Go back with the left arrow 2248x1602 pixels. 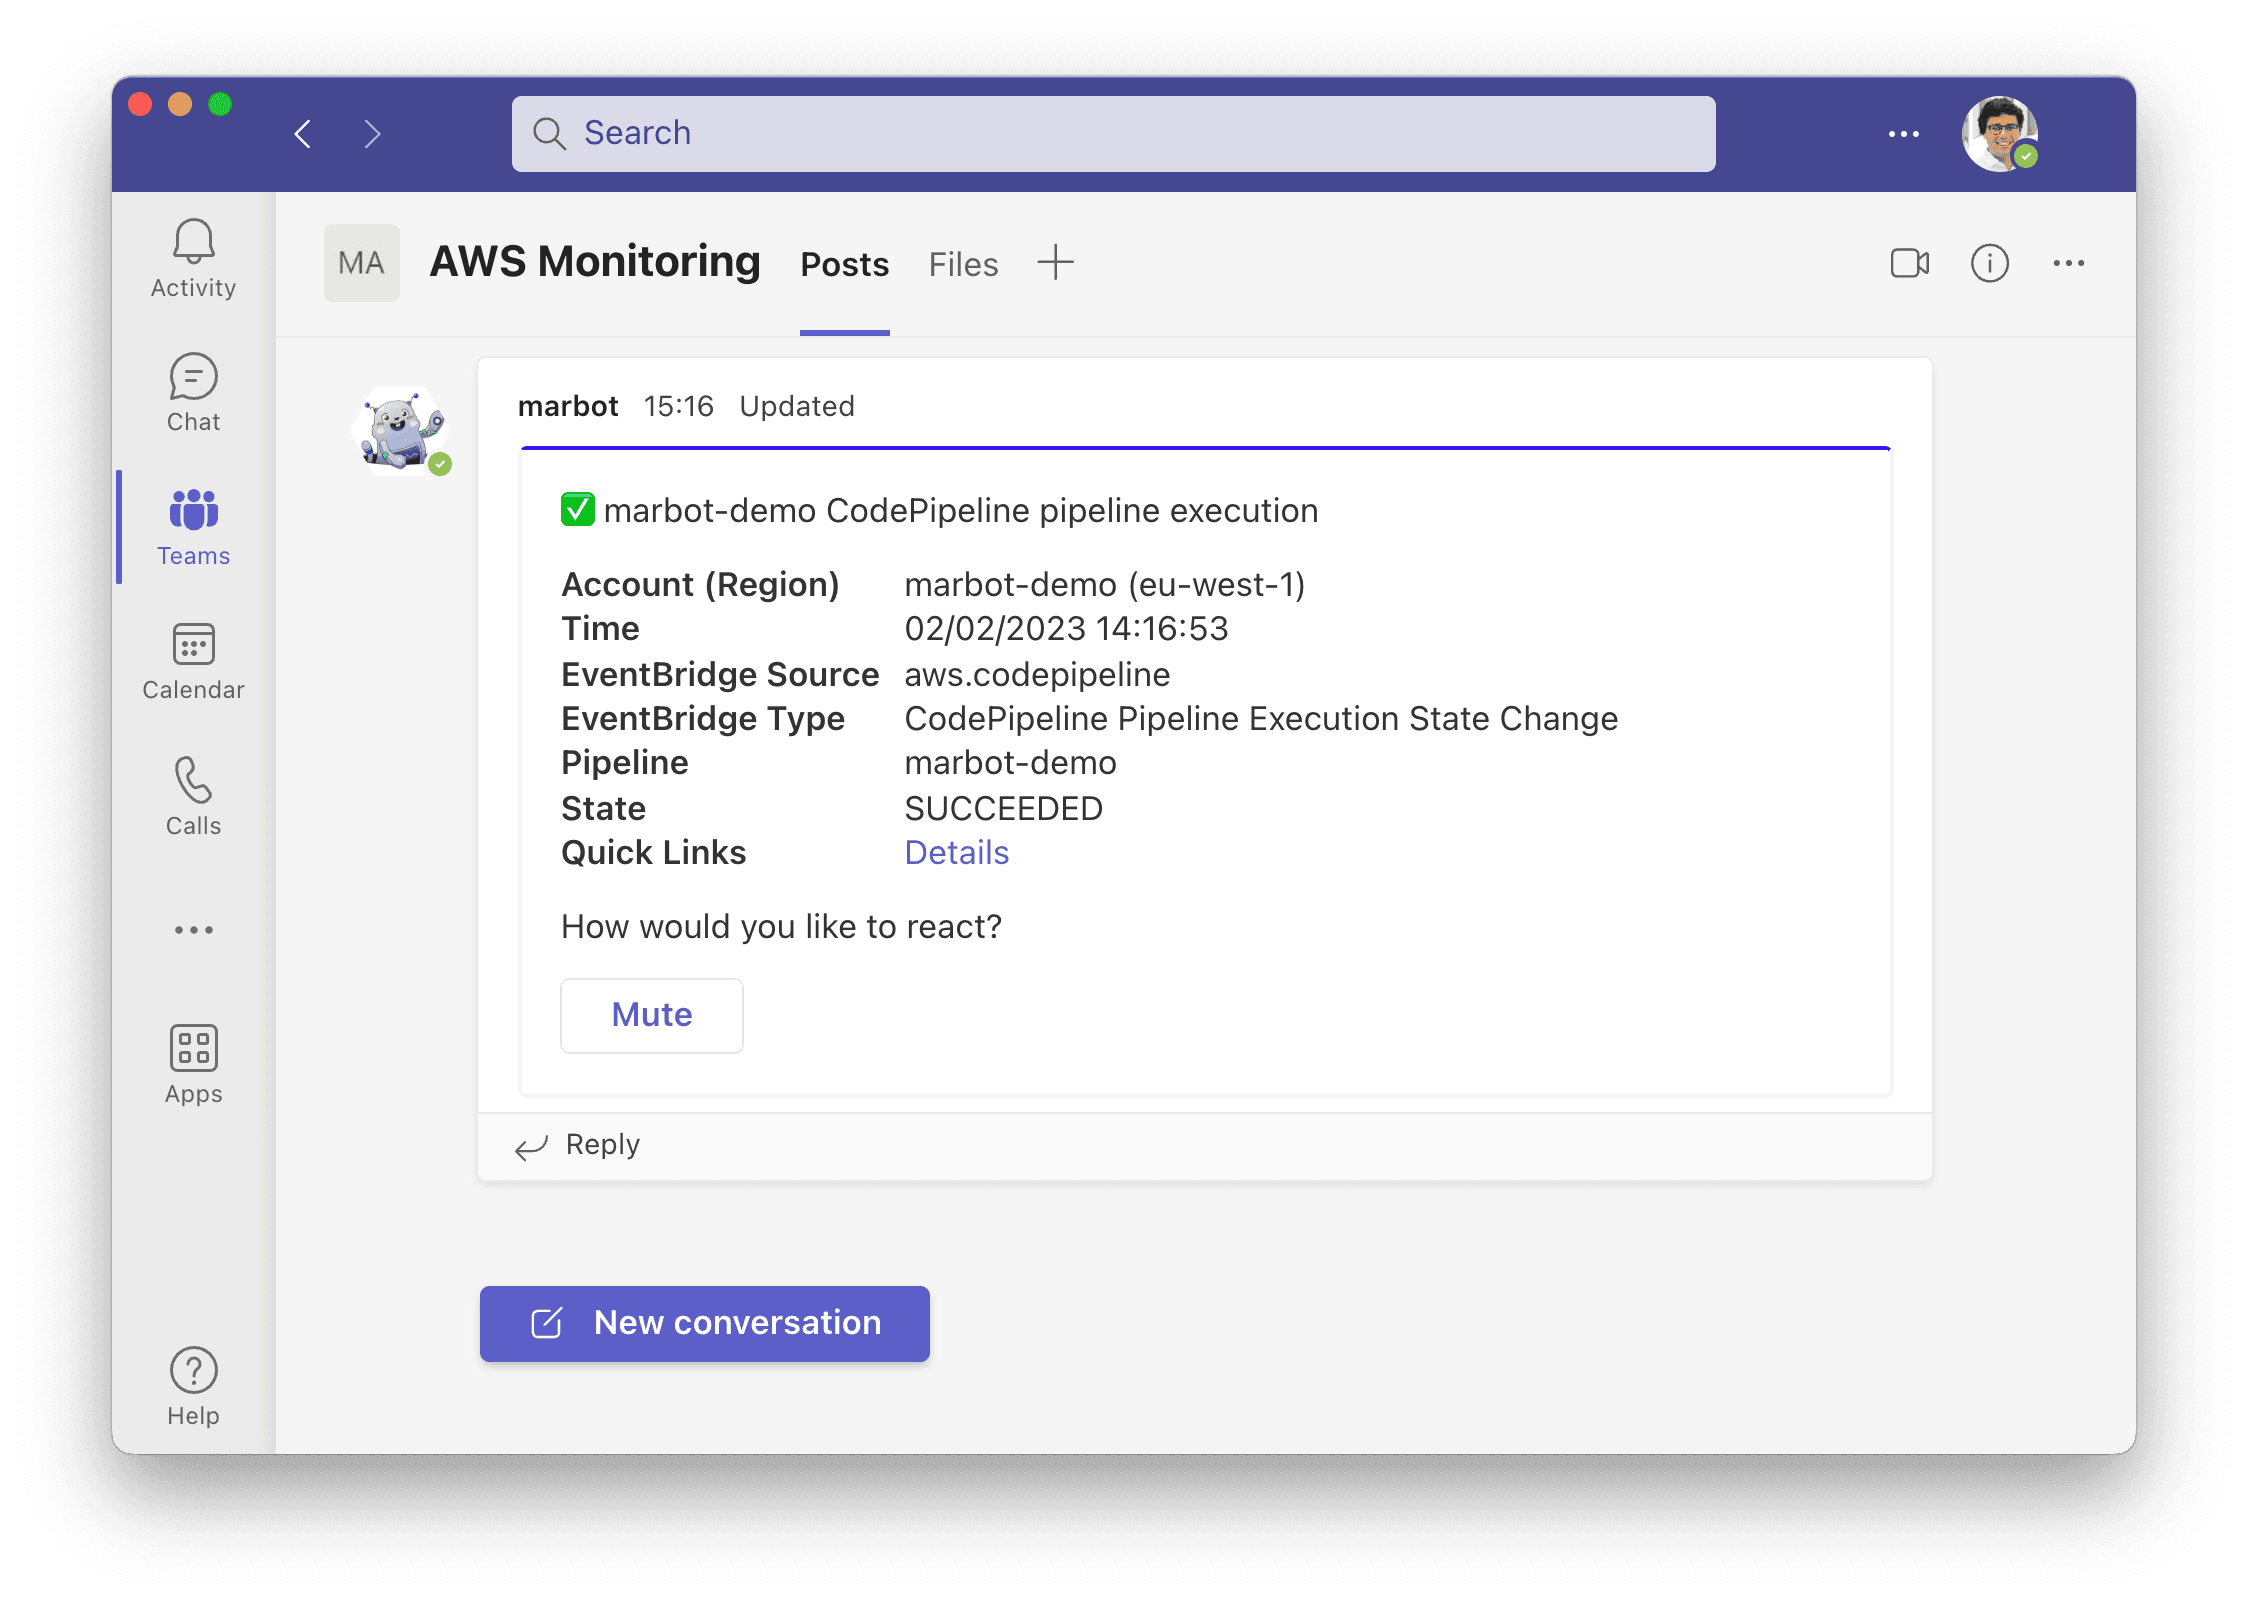click(303, 133)
